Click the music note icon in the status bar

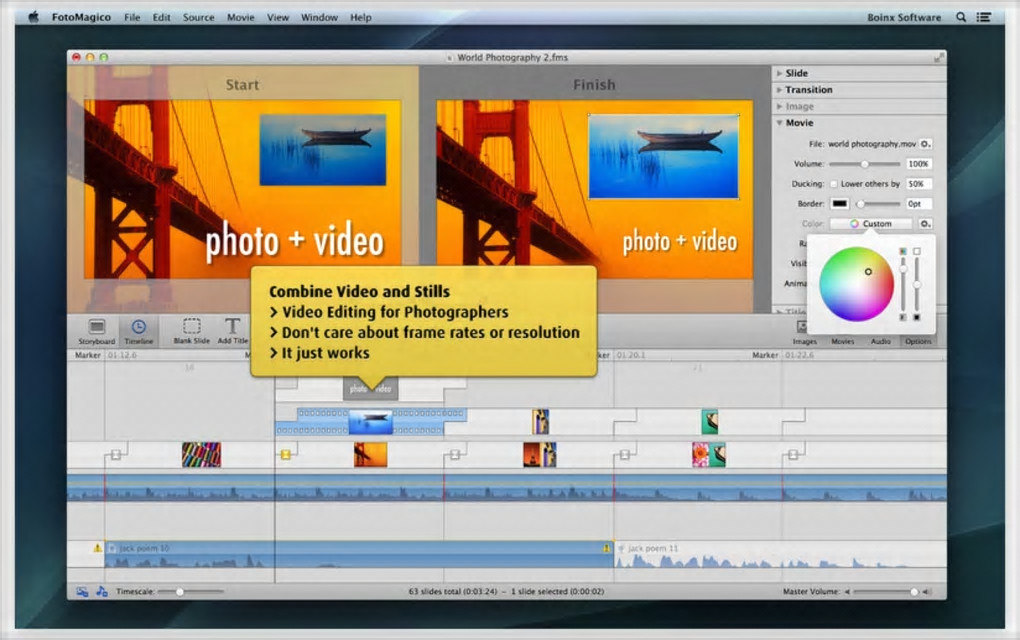[x=102, y=592]
